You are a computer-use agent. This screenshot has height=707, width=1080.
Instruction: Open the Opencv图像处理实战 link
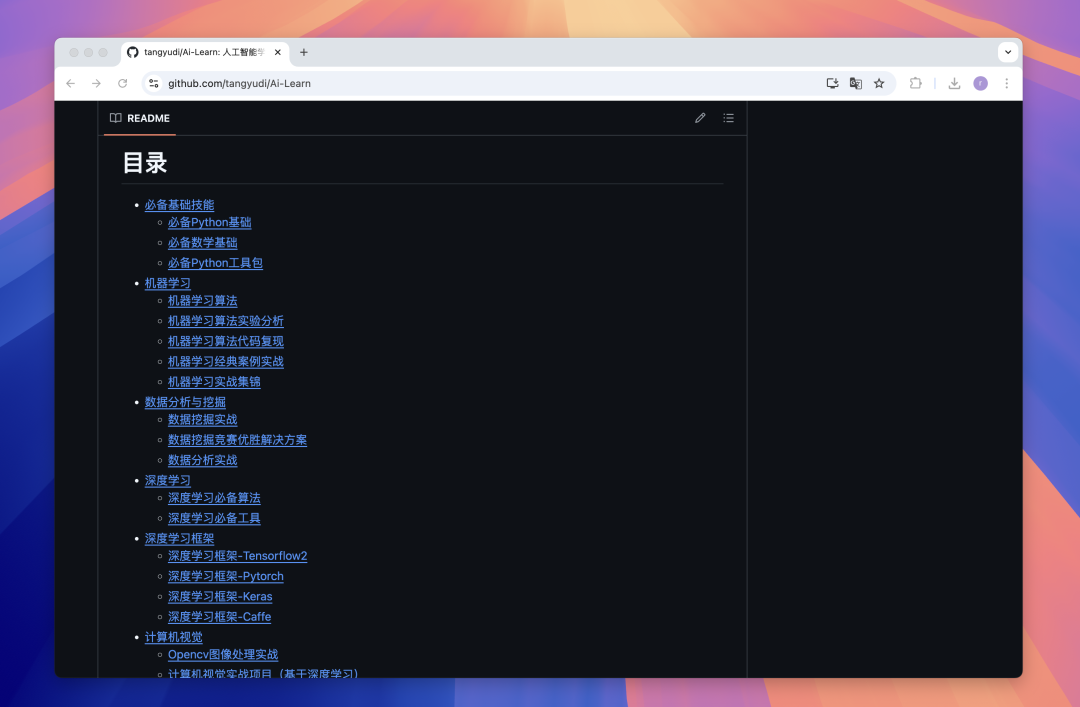pos(223,655)
